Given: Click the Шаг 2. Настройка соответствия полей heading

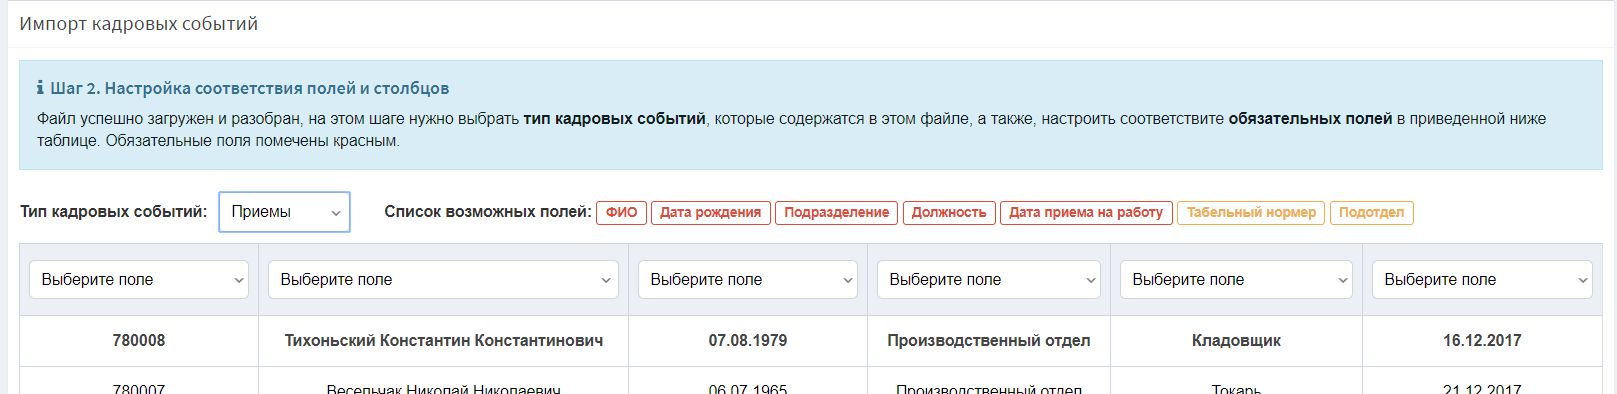Looking at the screenshot, I should [x=250, y=88].
